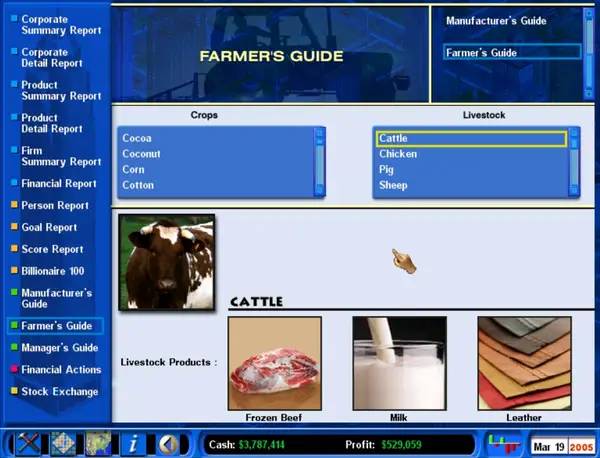The width and height of the screenshot is (600, 458).
Task: Select the Milk product image
Action: coord(399,363)
